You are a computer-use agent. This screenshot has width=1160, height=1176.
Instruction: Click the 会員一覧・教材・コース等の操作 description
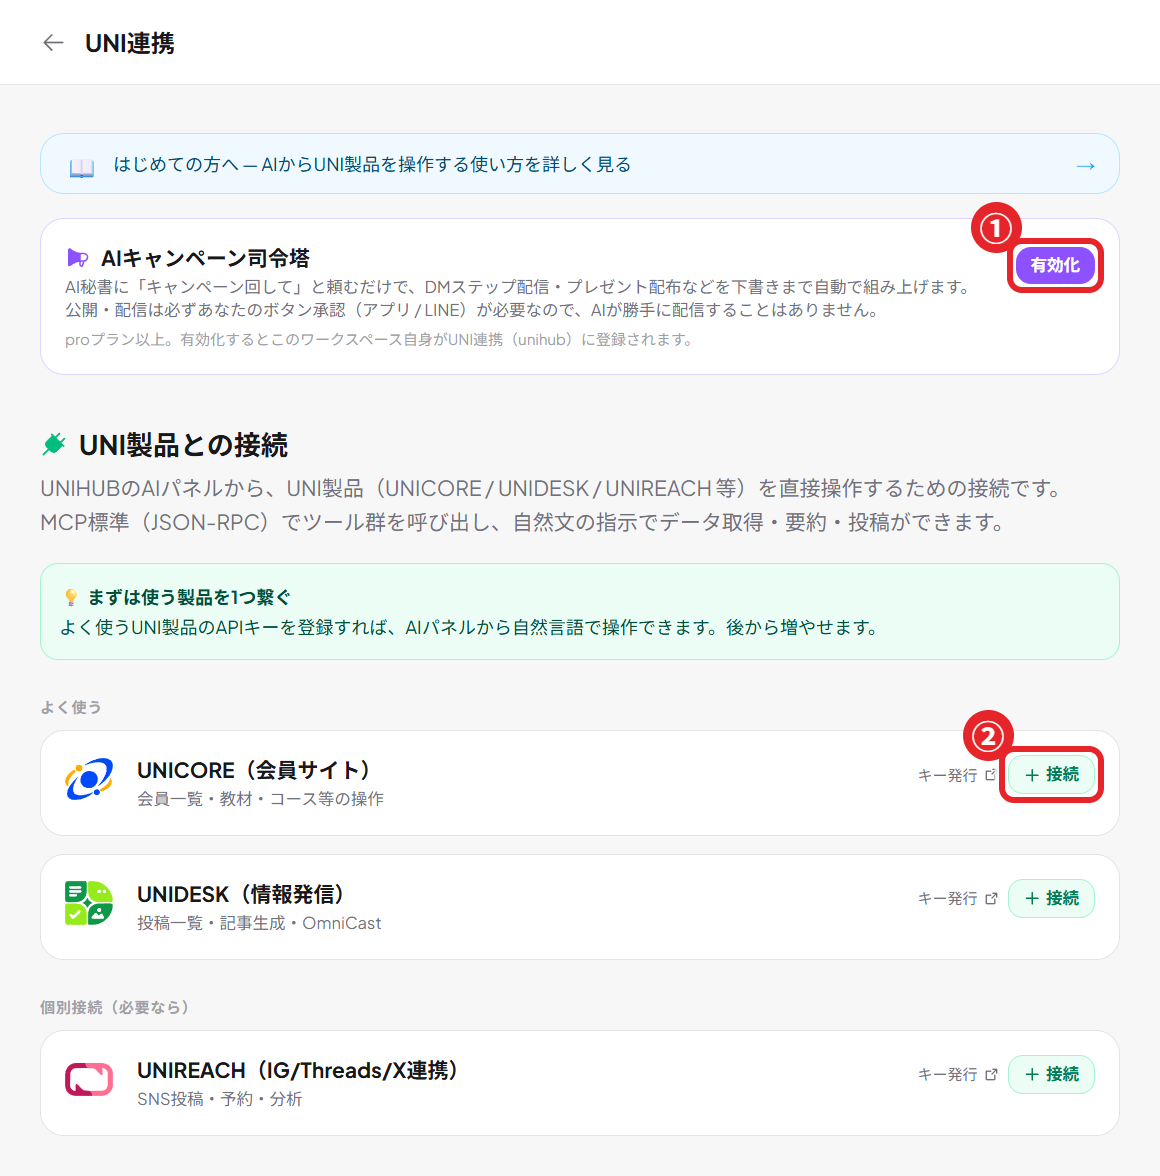click(x=260, y=800)
